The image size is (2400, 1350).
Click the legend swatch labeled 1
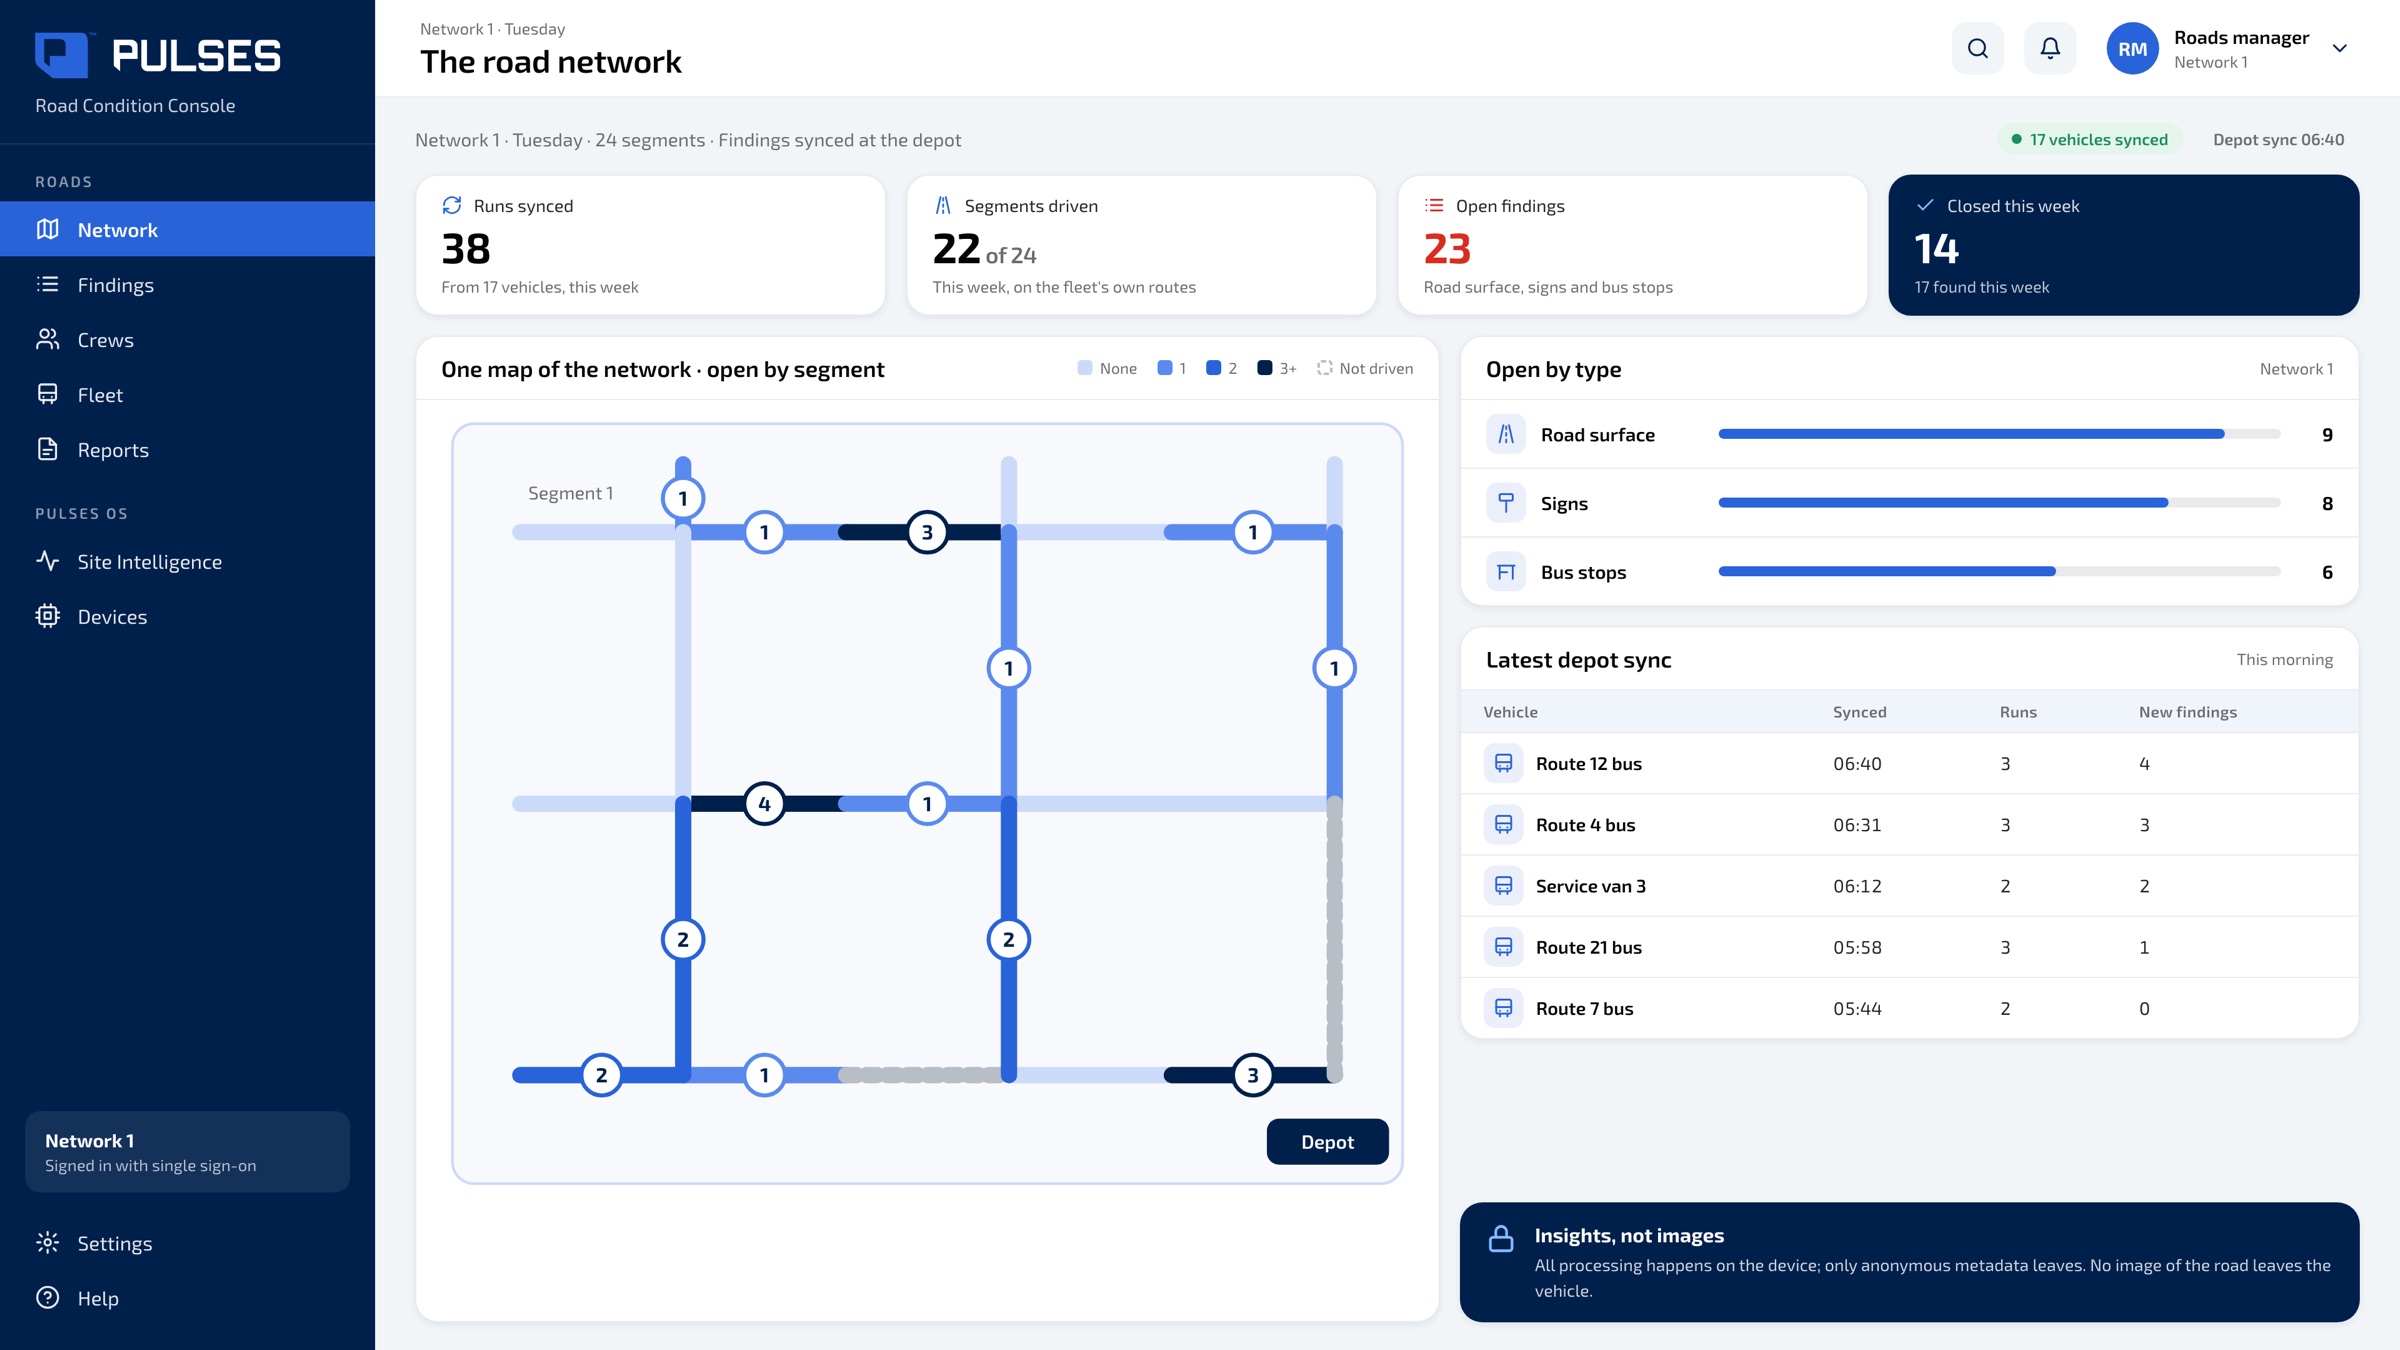[1165, 368]
